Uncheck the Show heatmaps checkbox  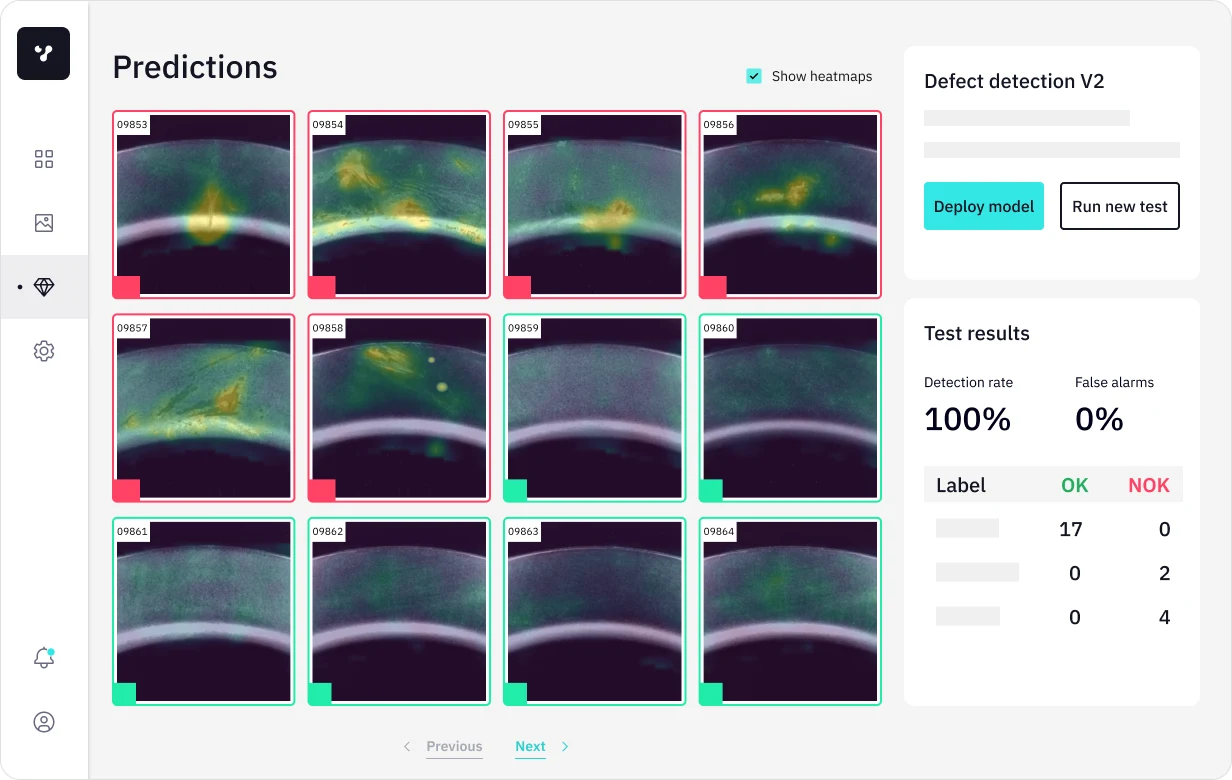tap(754, 76)
